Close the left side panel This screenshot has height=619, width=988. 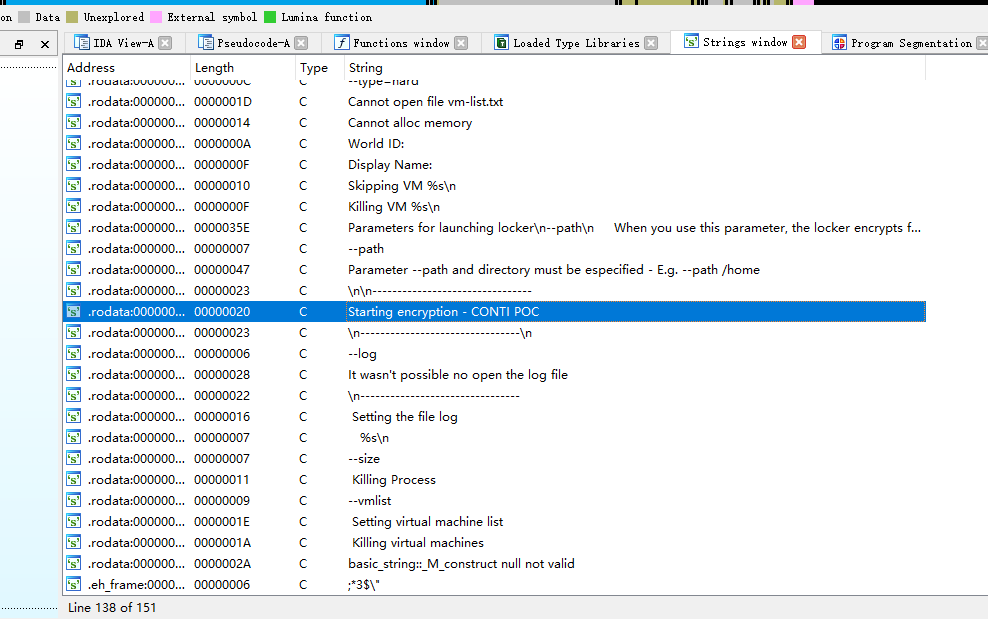pos(45,44)
